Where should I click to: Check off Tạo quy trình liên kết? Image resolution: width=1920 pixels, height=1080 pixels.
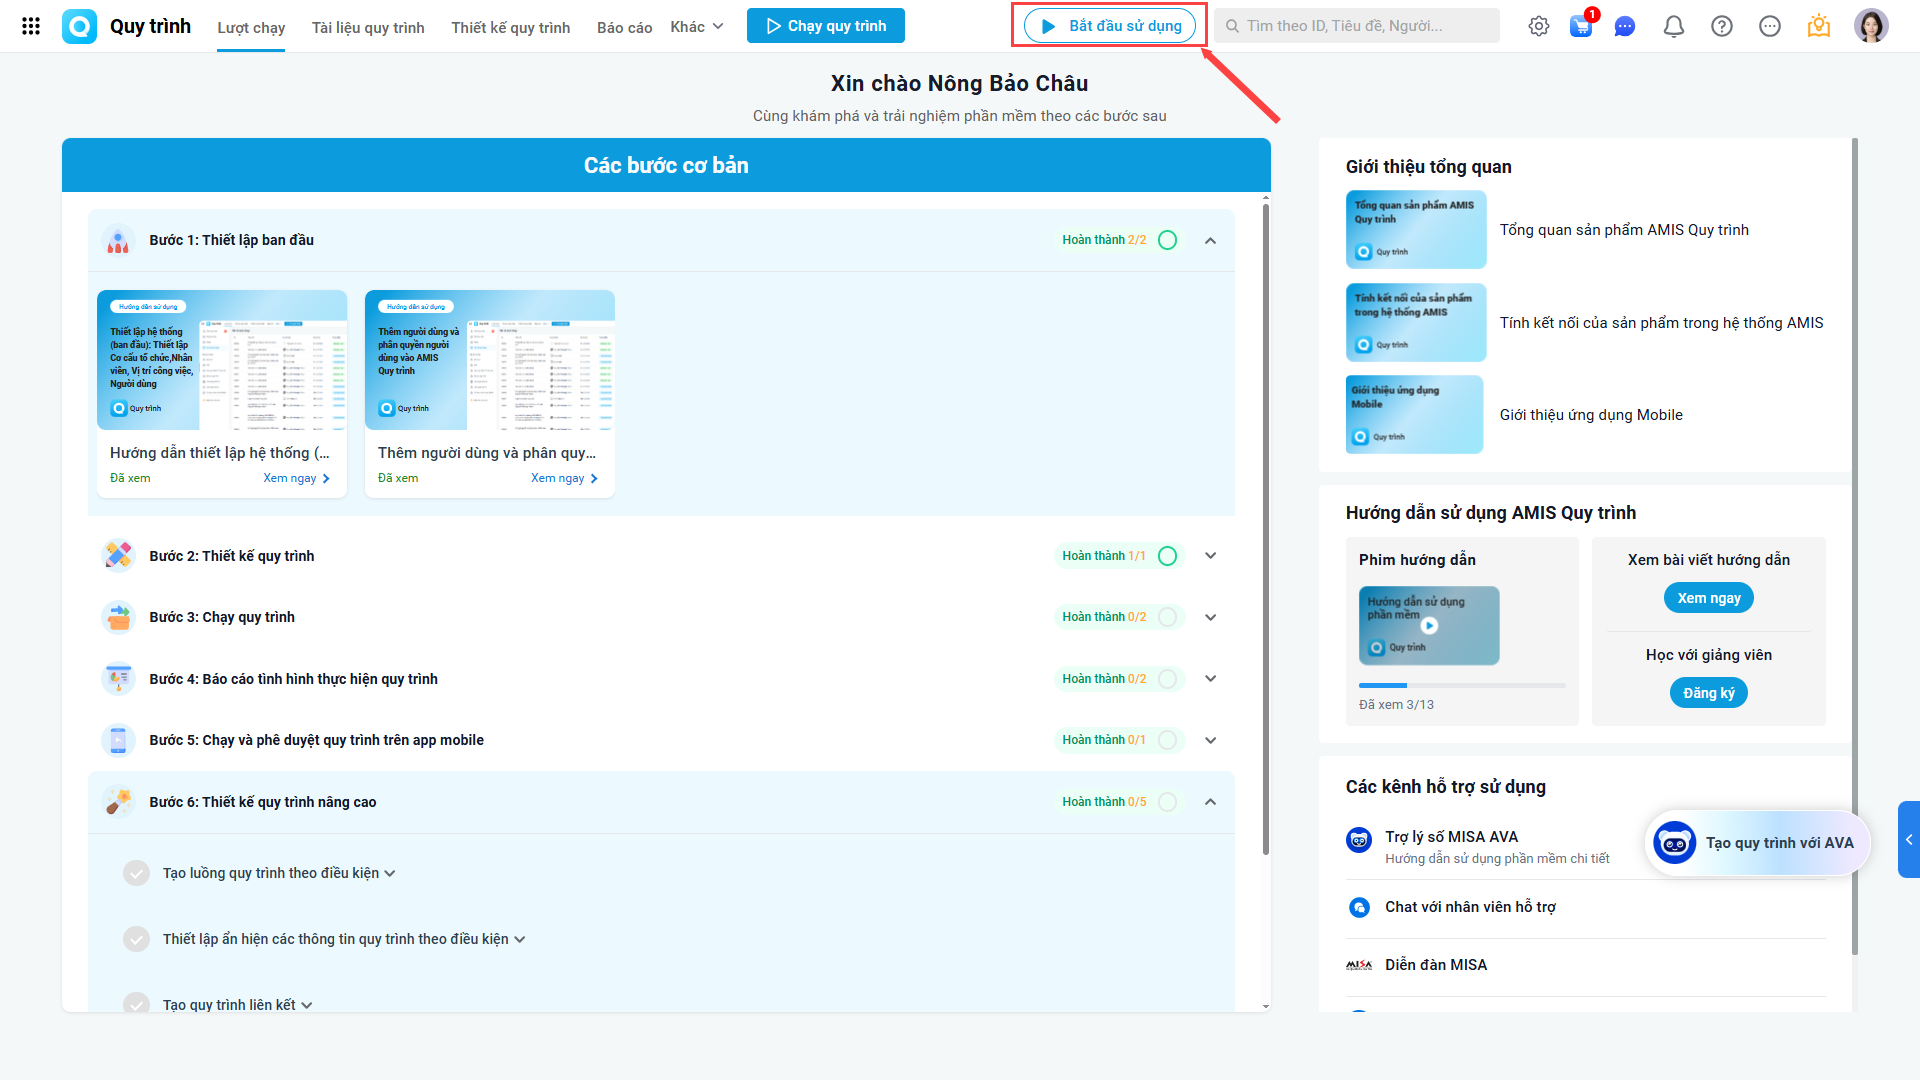pyautogui.click(x=137, y=1004)
